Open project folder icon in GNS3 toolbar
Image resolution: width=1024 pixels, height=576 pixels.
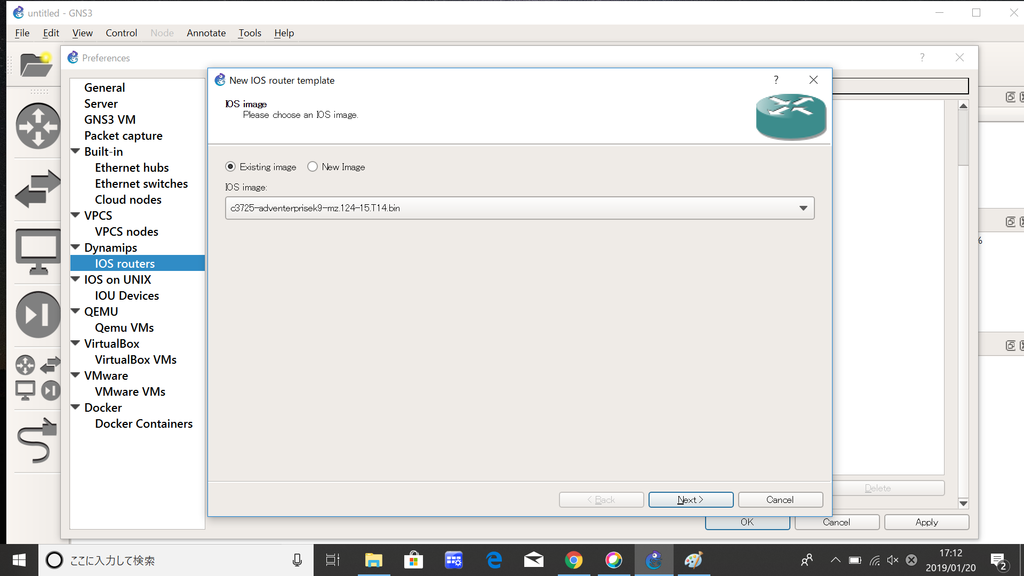pos(36,65)
